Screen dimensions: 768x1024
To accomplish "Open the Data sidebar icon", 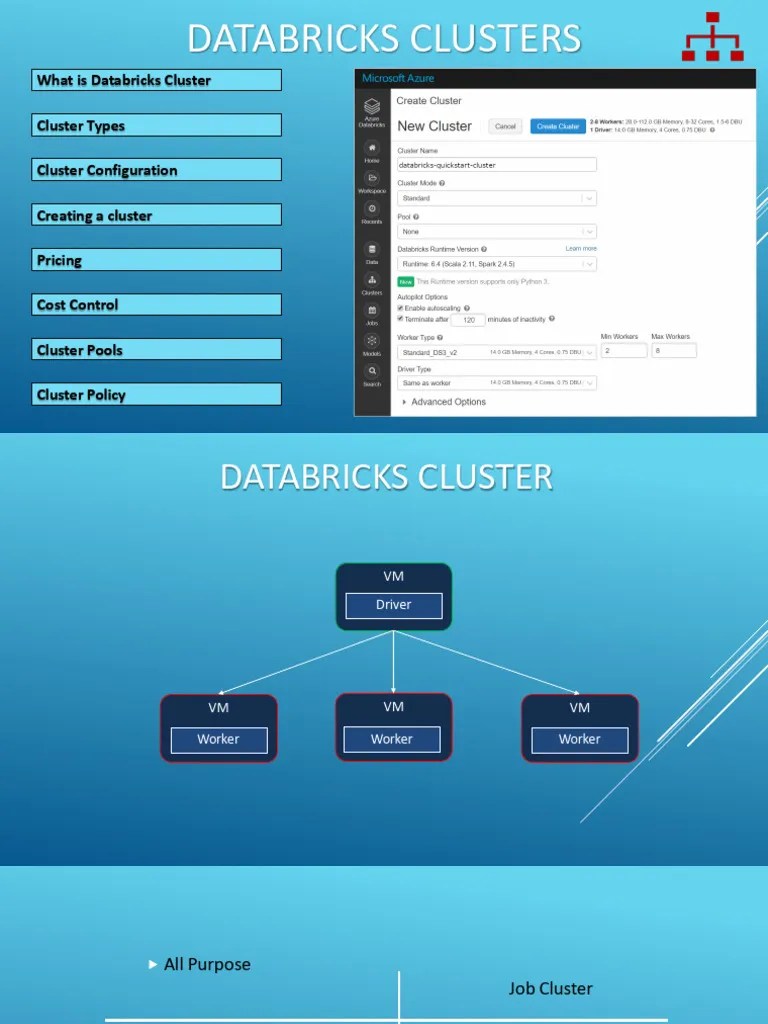I will pyautogui.click(x=372, y=249).
